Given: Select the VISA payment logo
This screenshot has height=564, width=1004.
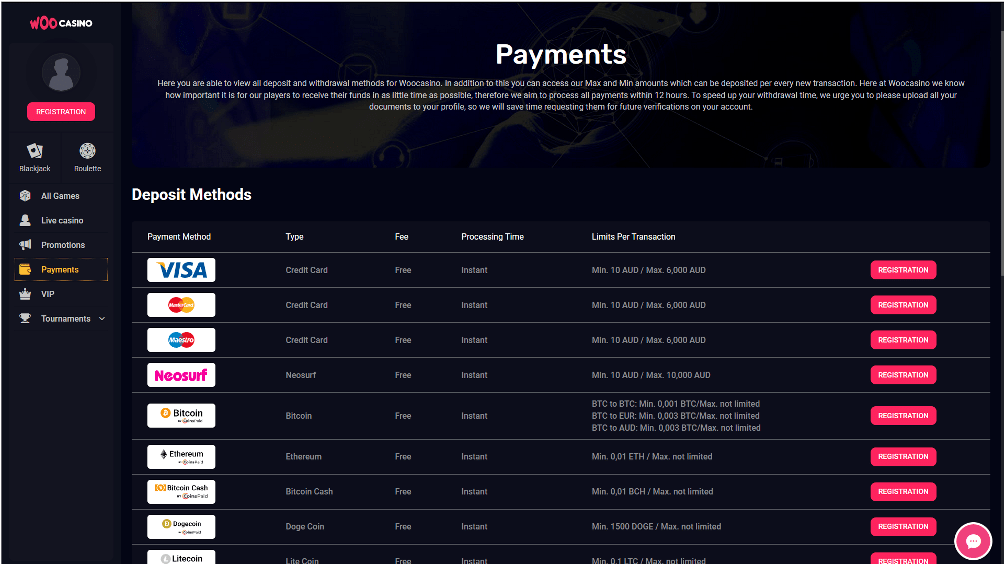Looking at the screenshot, I should pyautogui.click(x=181, y=270).
